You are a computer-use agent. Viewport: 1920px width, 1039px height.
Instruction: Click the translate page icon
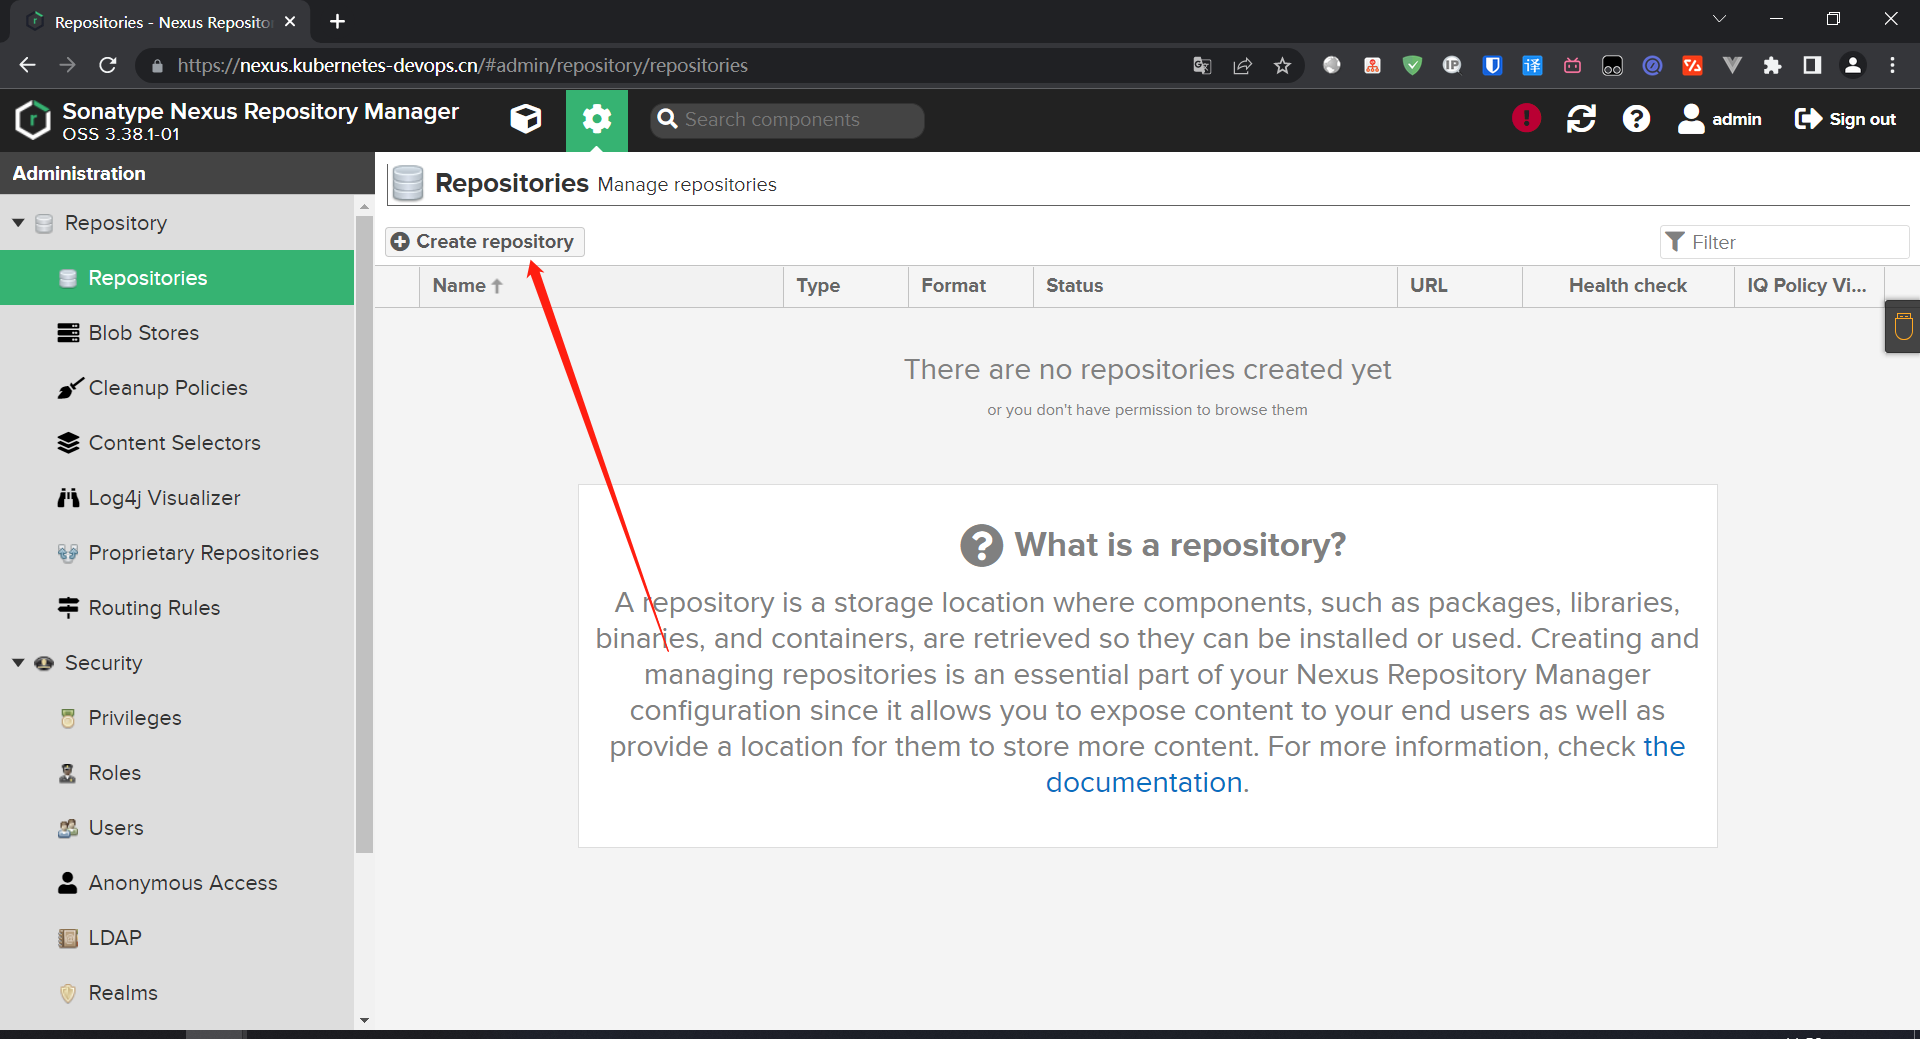[x=1202, y=66]
